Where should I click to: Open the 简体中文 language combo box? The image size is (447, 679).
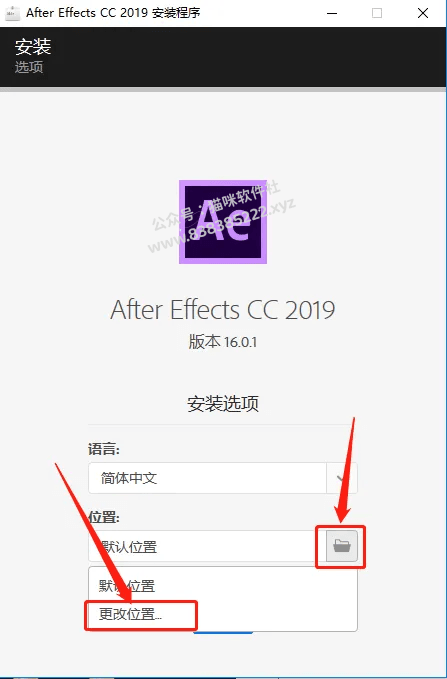tap(223, 478)
